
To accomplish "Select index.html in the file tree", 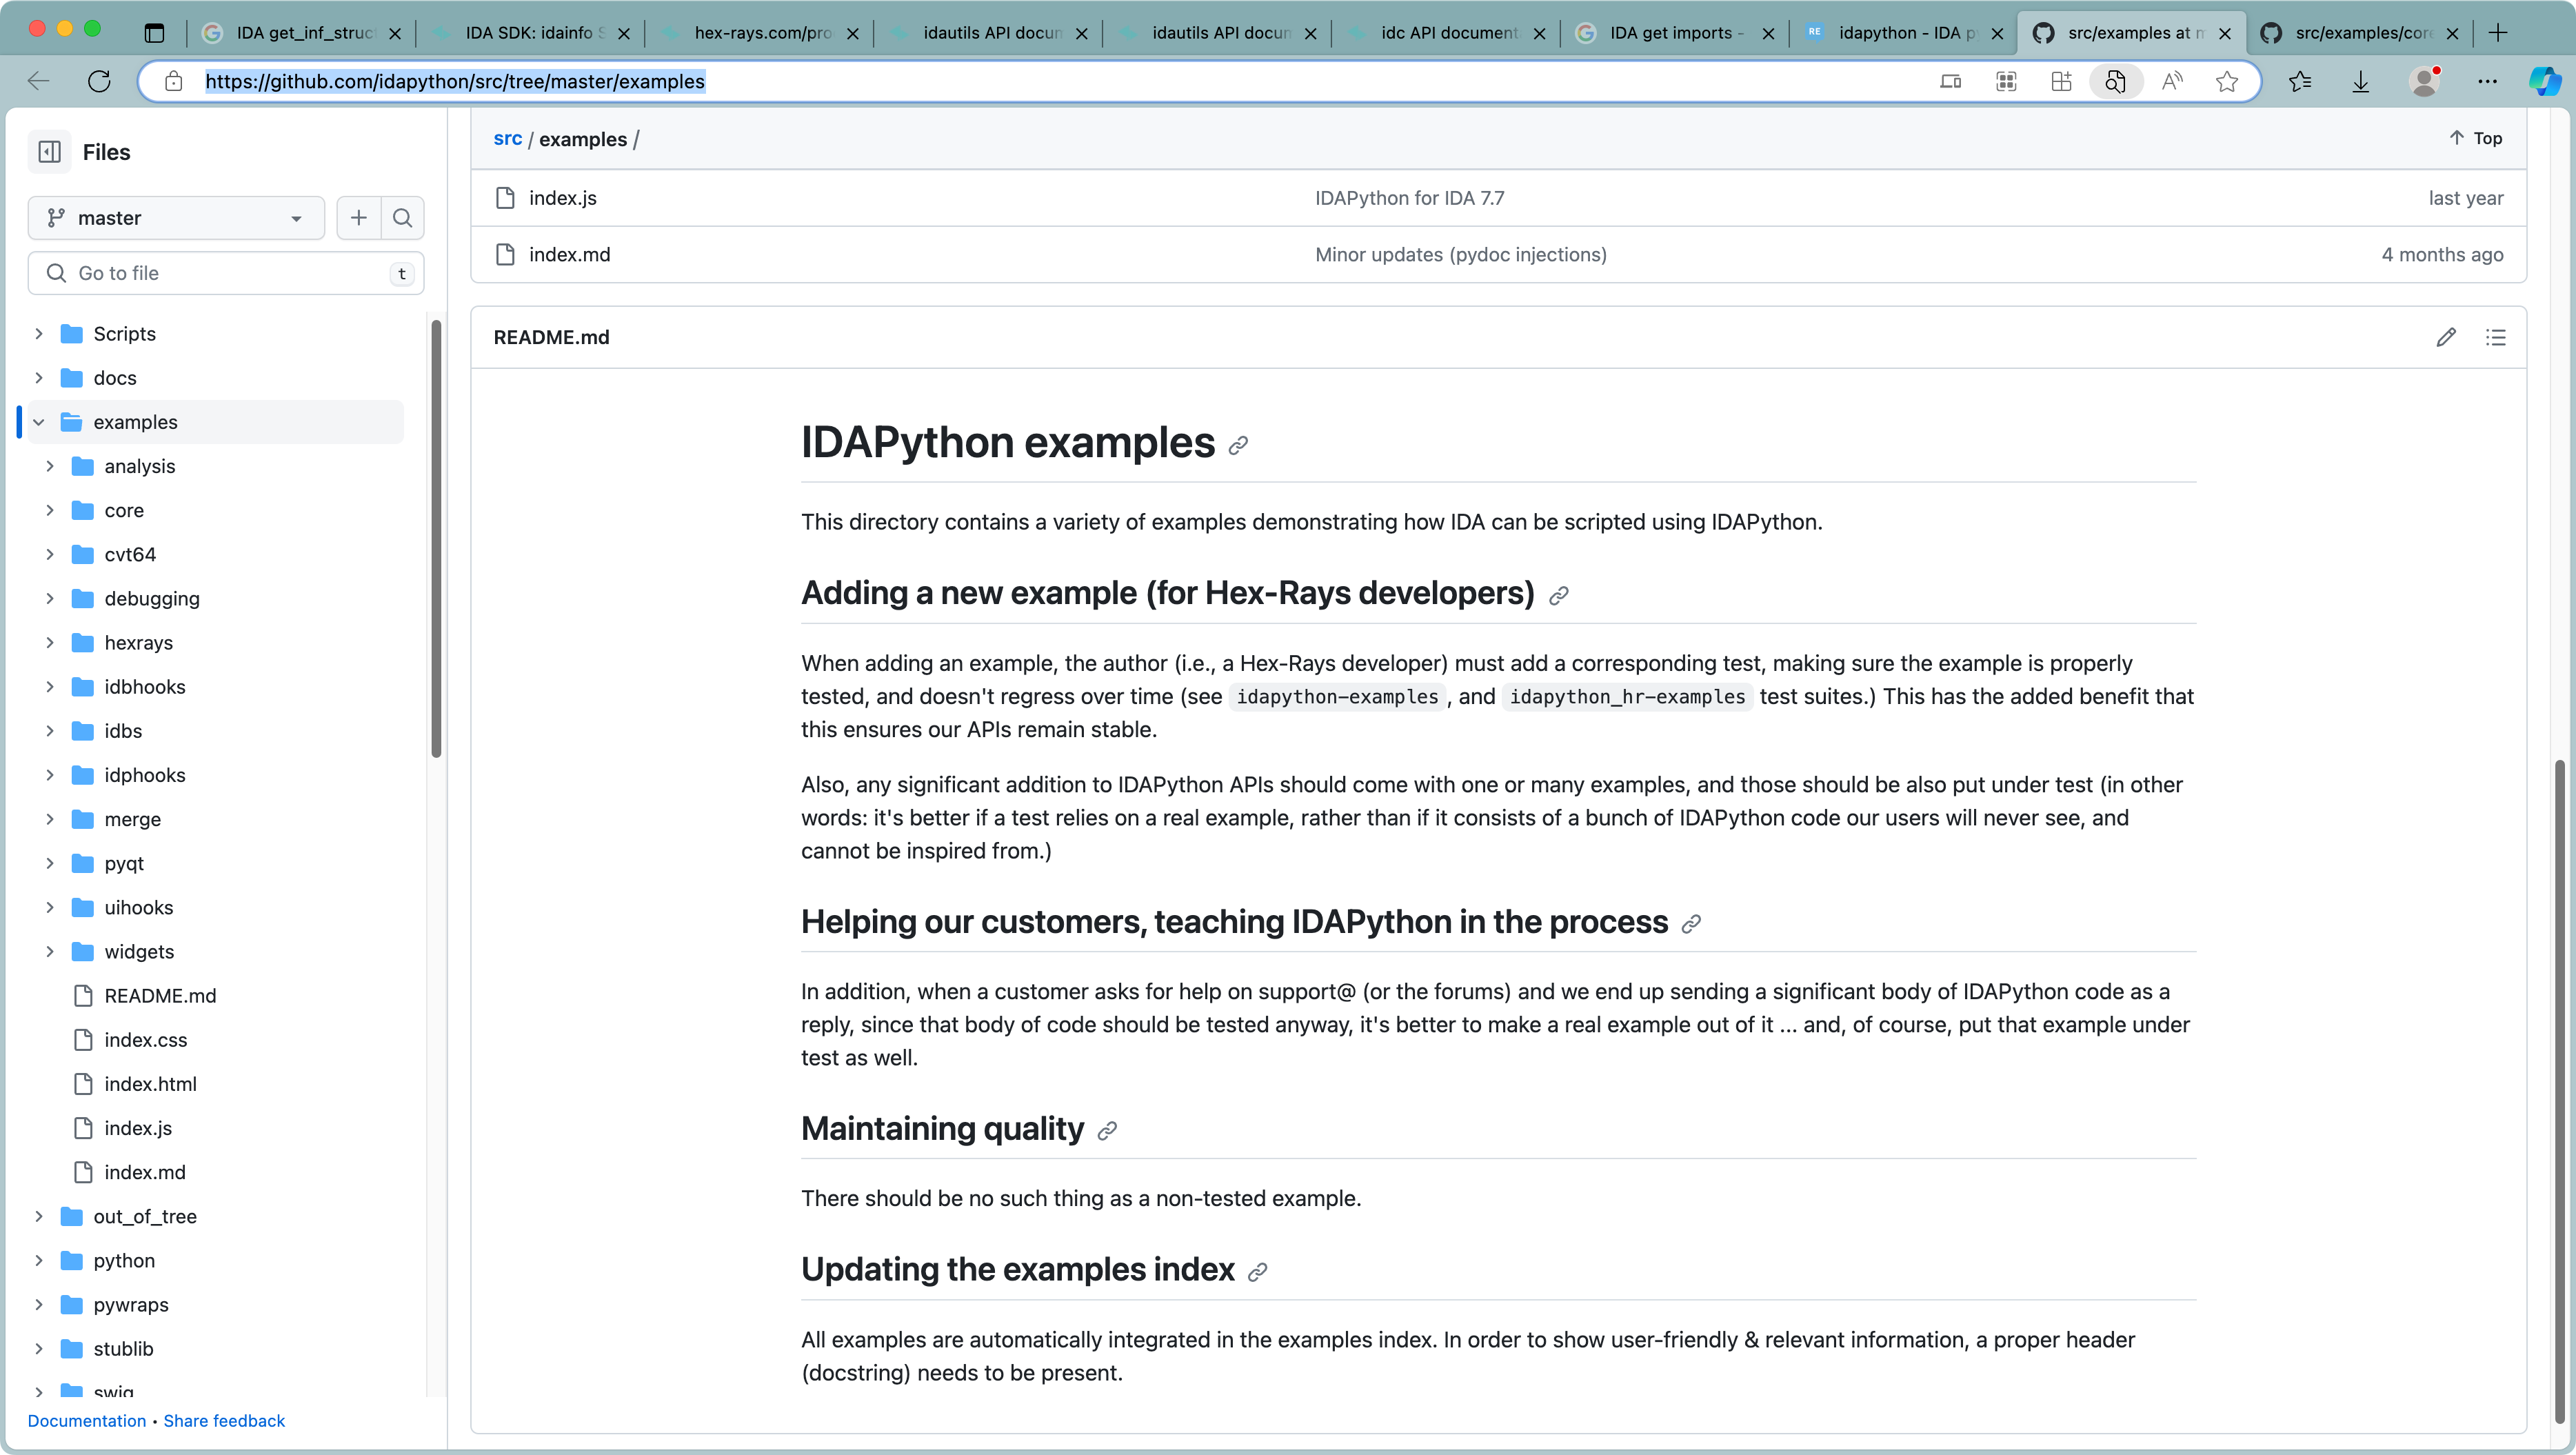I will click(x=151, y=1084).
